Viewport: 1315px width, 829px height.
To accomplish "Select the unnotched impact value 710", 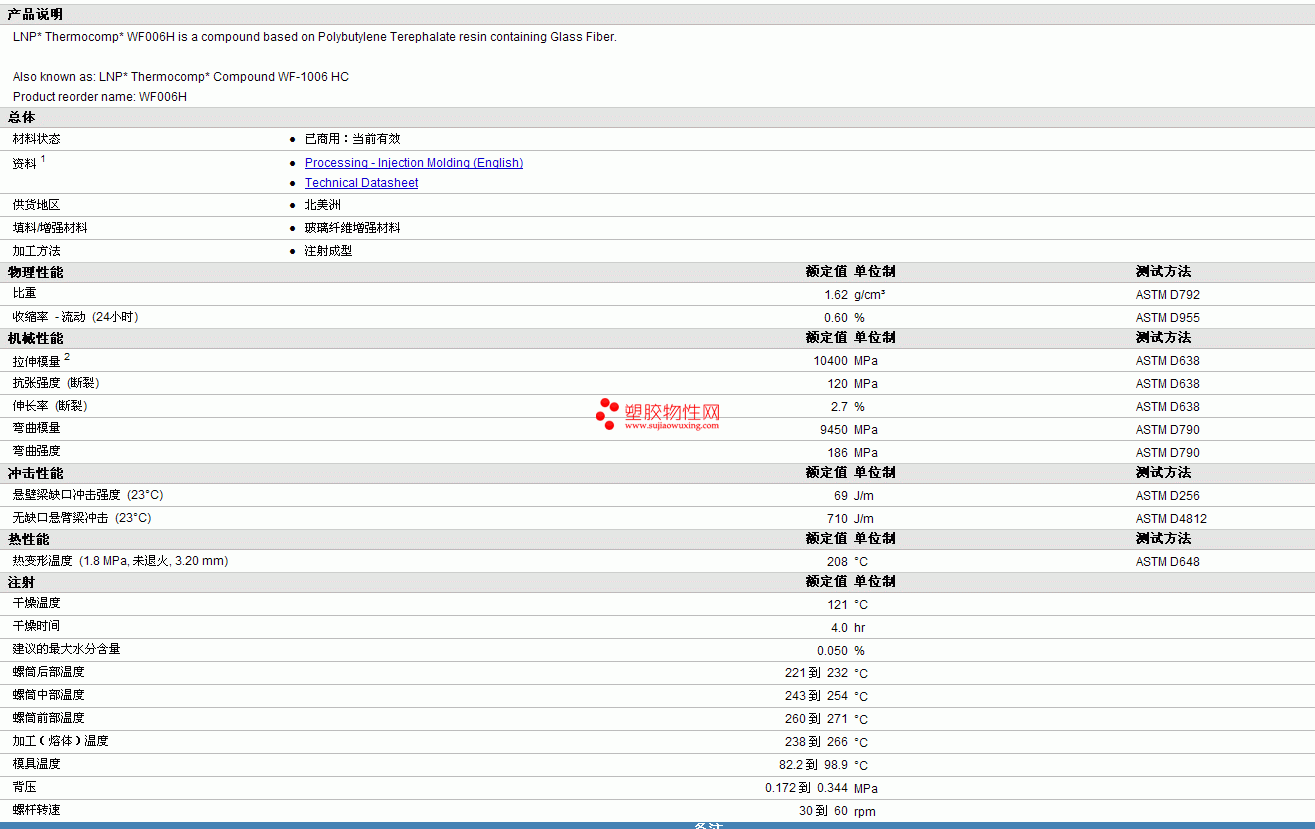I will [838, 519].
